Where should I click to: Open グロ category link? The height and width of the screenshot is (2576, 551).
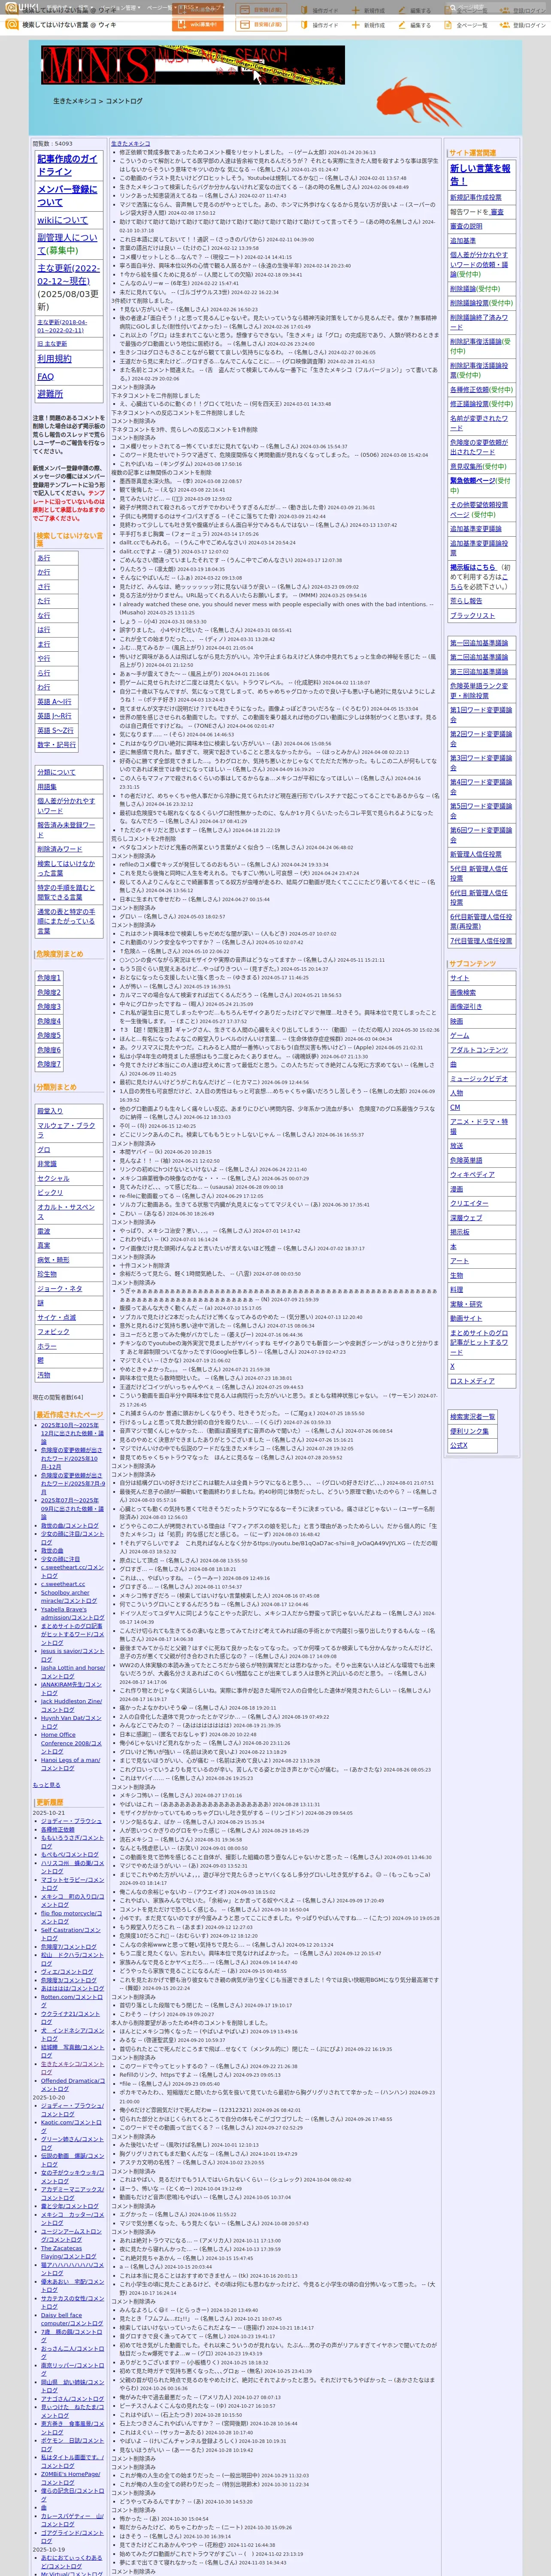44,1150
